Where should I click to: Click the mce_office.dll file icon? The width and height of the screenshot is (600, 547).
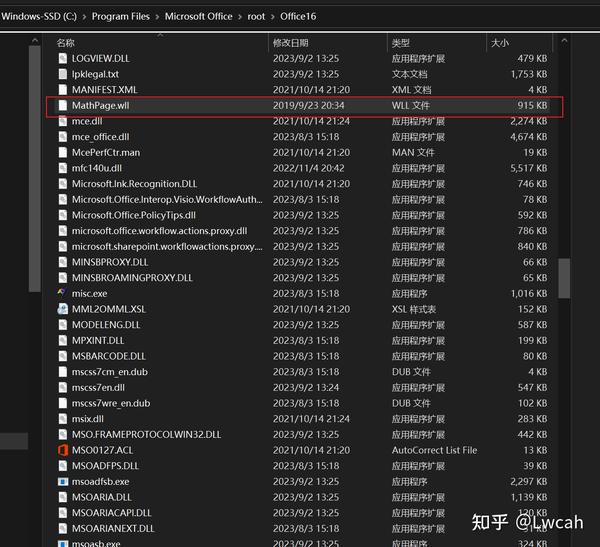[63, 137]
